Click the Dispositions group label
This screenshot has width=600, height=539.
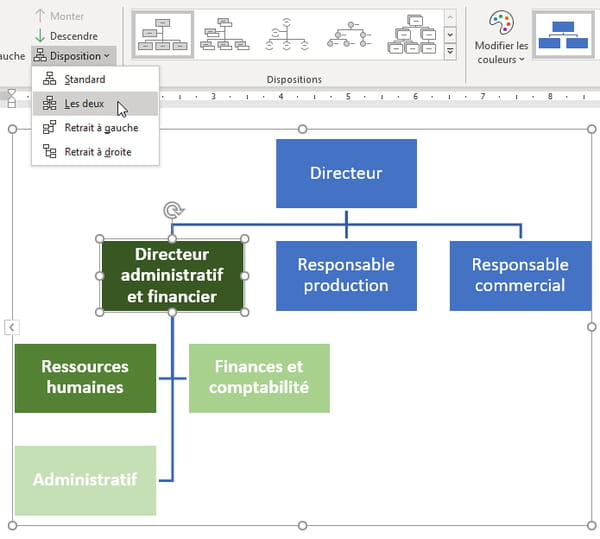click(x=294, y=80)
